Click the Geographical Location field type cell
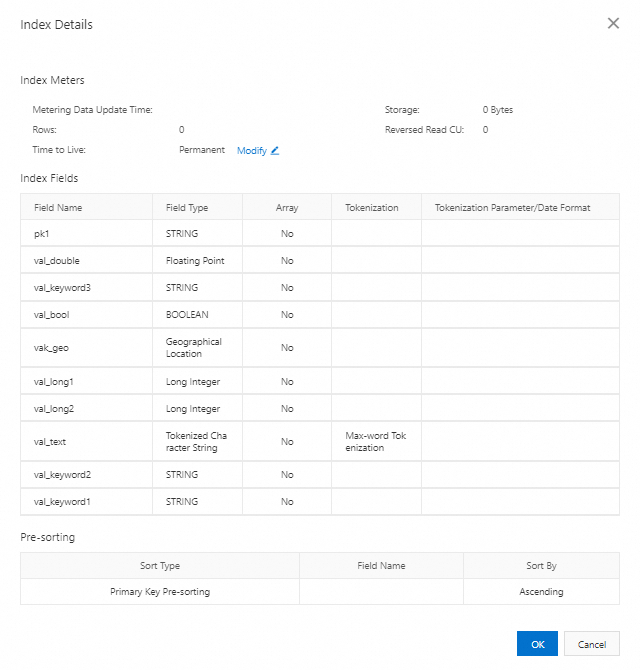 pyautogui.click(x=194, y=348)
